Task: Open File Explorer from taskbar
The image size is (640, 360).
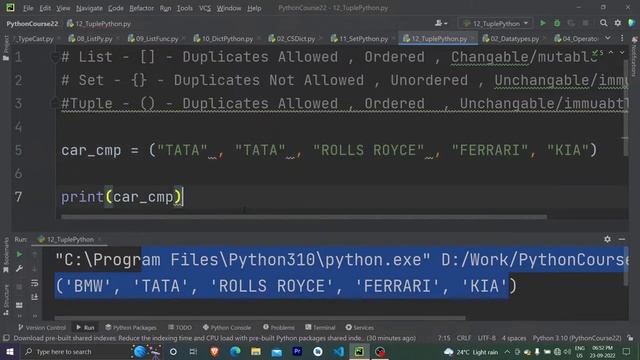Action: pyautogui.click(x=256, y=351)
